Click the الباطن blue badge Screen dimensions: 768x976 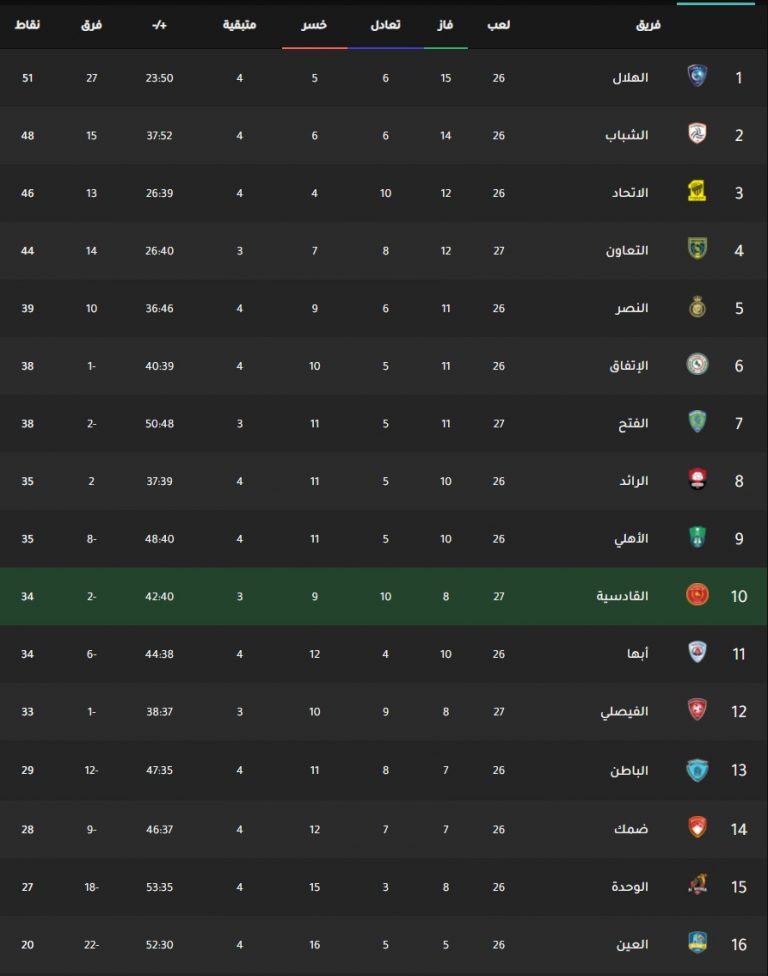[x=697, y=769]
